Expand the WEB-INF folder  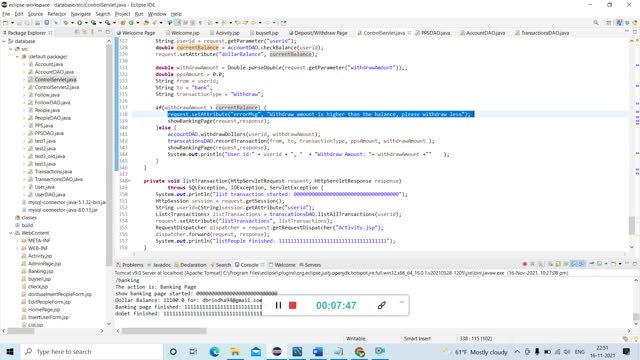(x=17, y=248)
